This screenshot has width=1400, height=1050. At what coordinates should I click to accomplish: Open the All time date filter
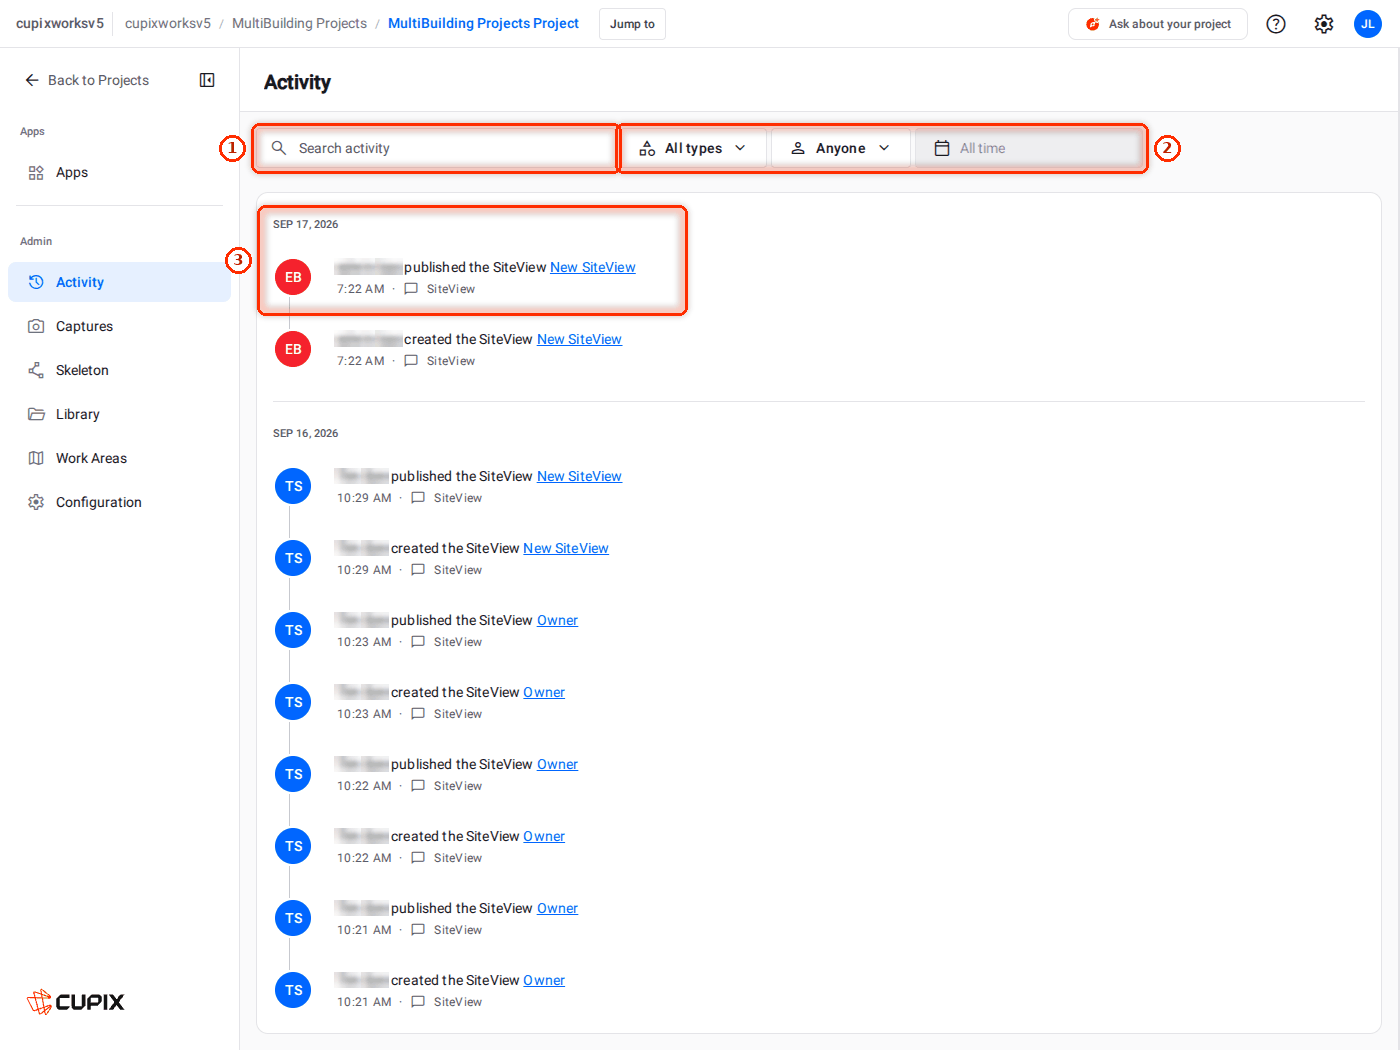(x=1028, y=148)
